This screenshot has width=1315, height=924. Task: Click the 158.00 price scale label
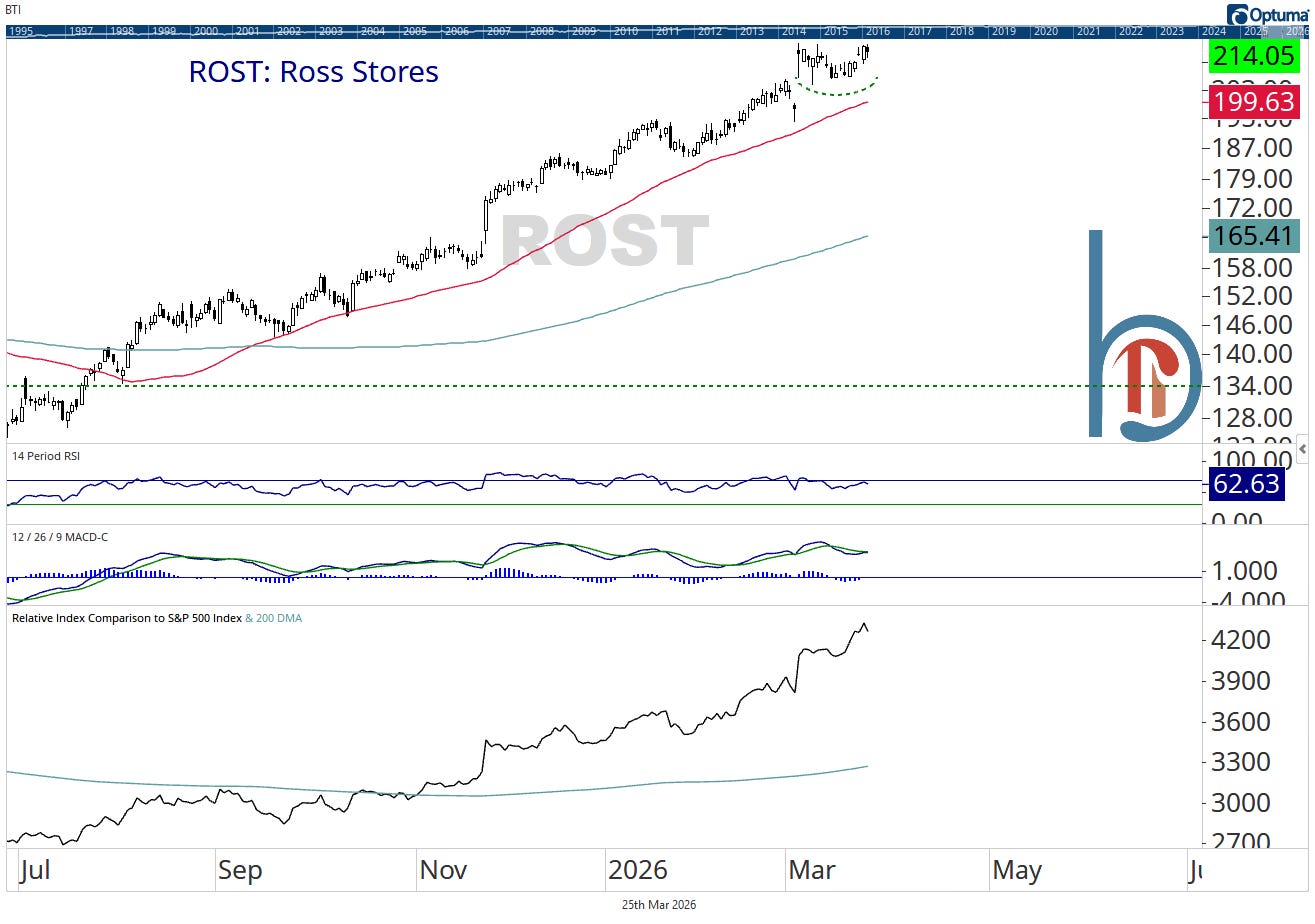1253,268
